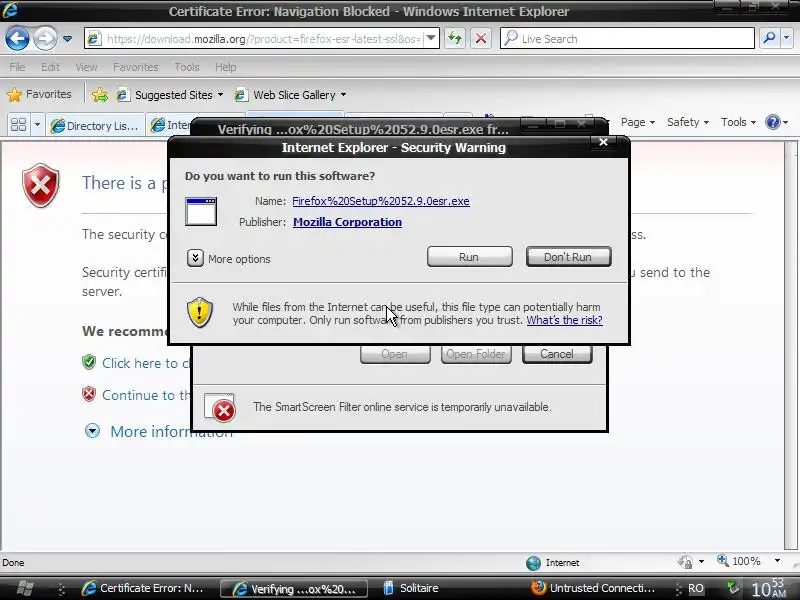The width and height of the screenshot is (800, 600).
Task: Open the Safety command bar menu
Action: 688,122
